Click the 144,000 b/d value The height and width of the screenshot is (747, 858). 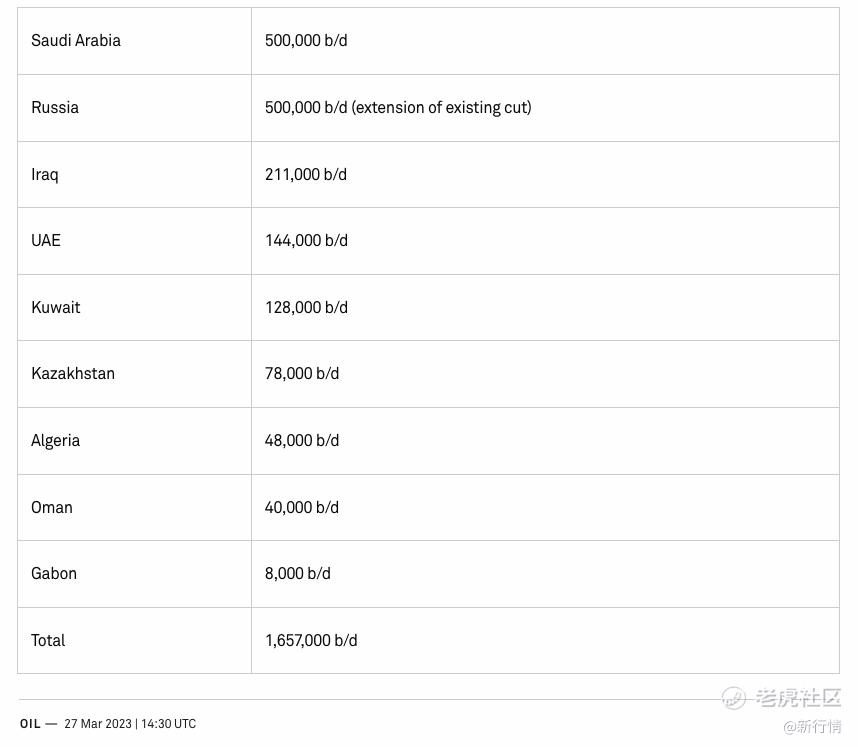[x=306, y=240]
